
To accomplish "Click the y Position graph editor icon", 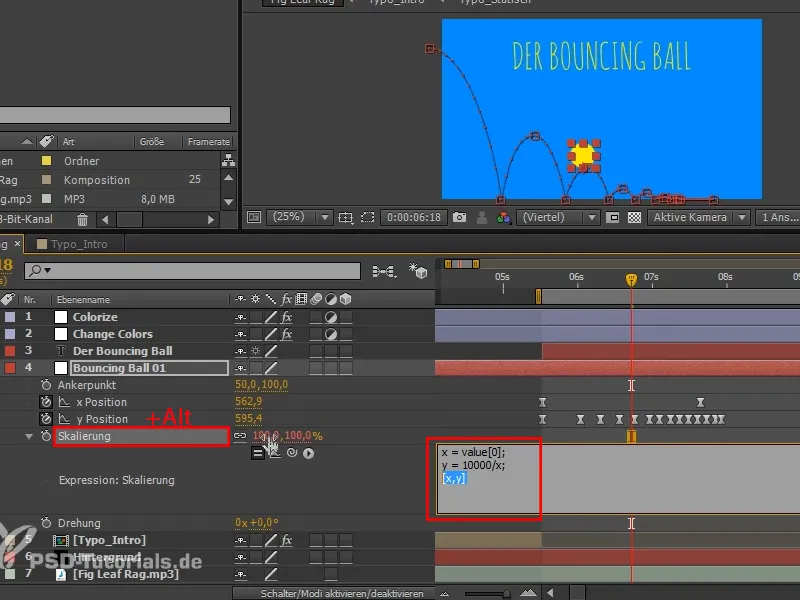I will [64, 419].
